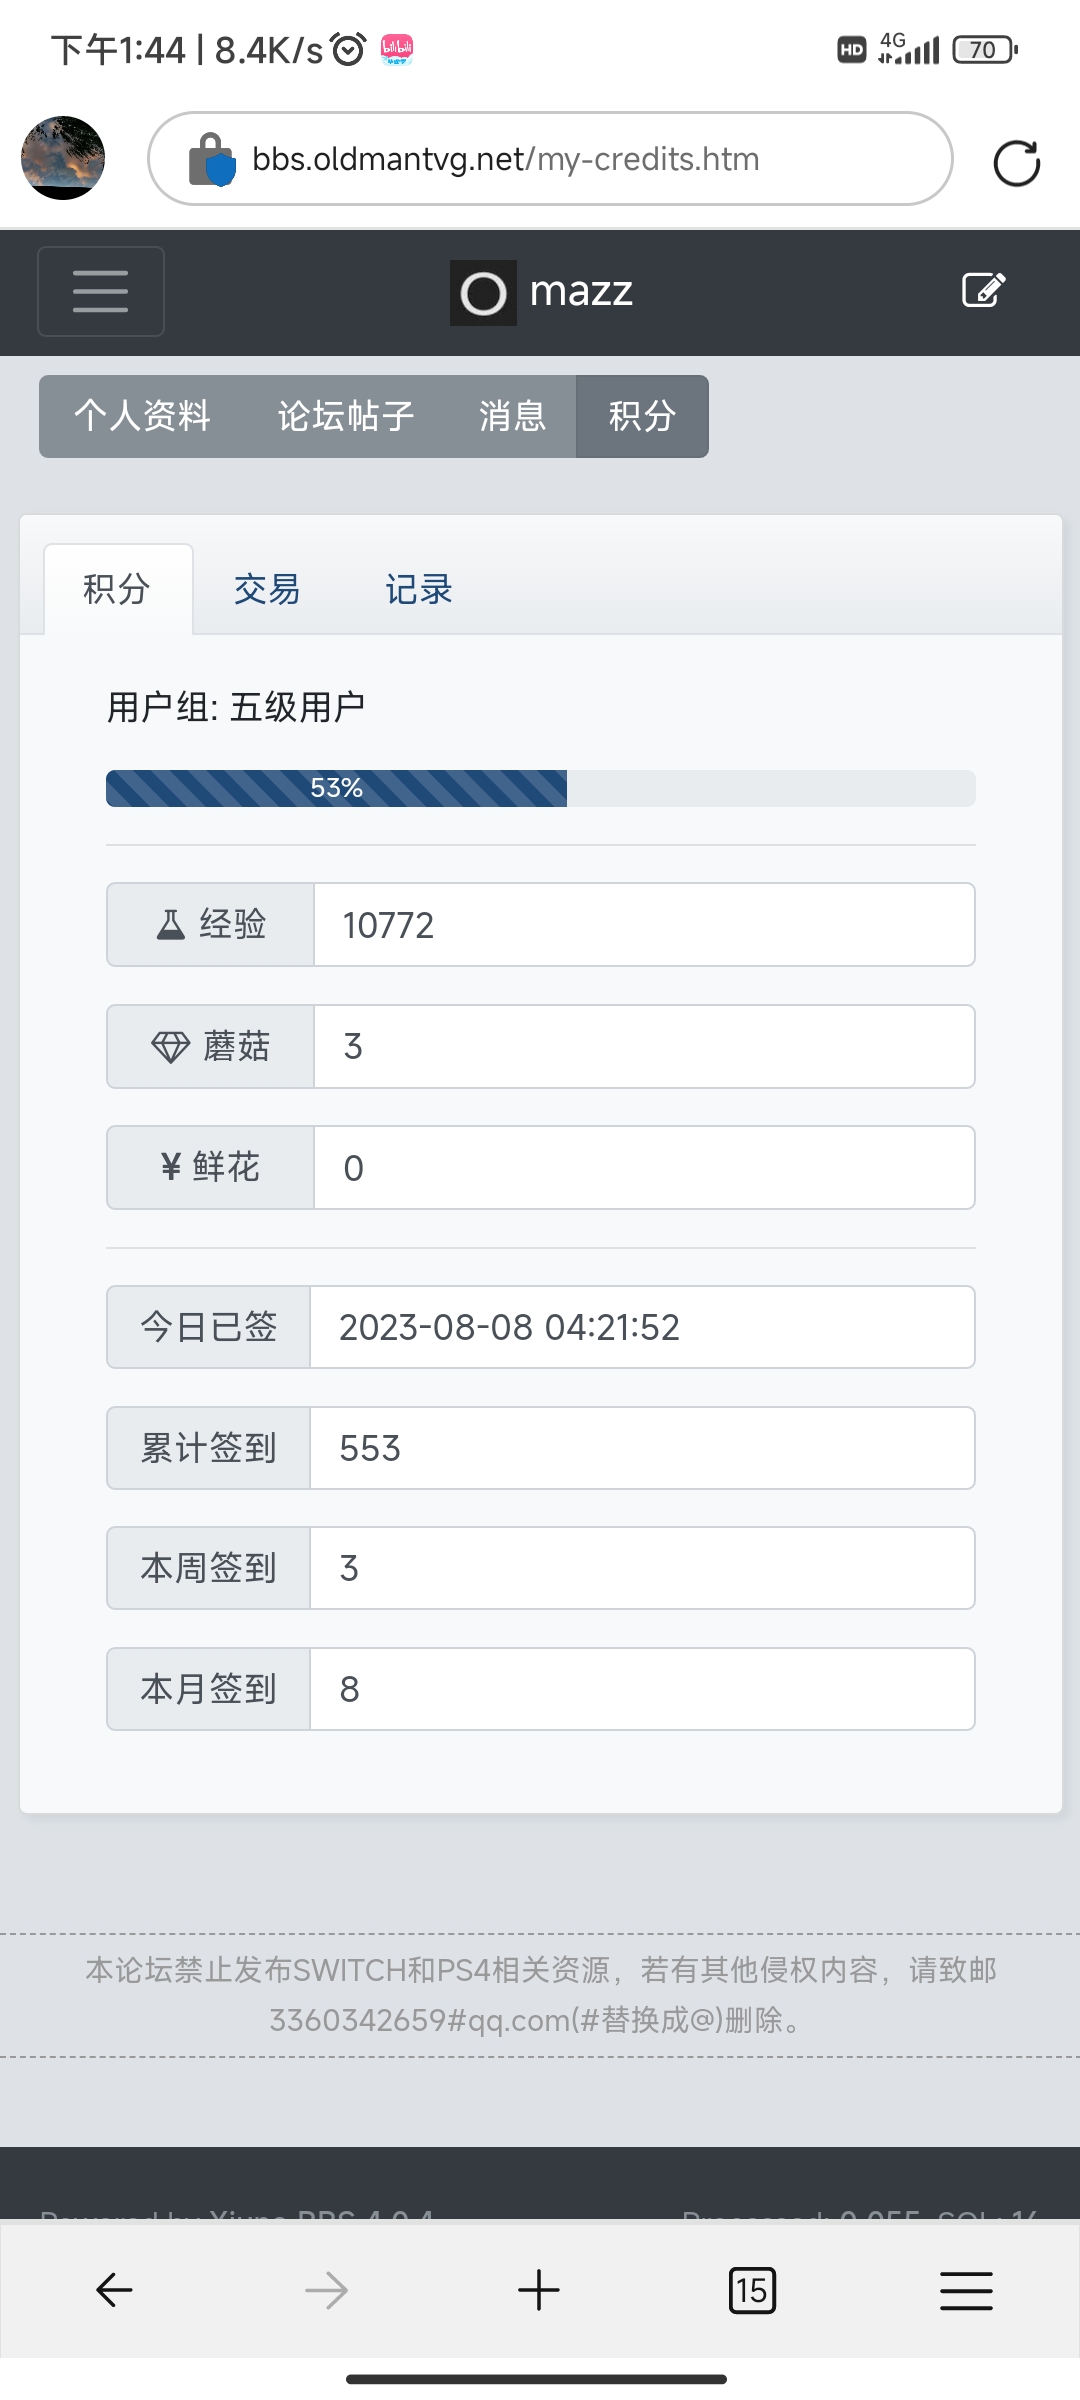Switch to the 记录 tab
Screen dimensions: 1080x2400
[x=419, y=589]
